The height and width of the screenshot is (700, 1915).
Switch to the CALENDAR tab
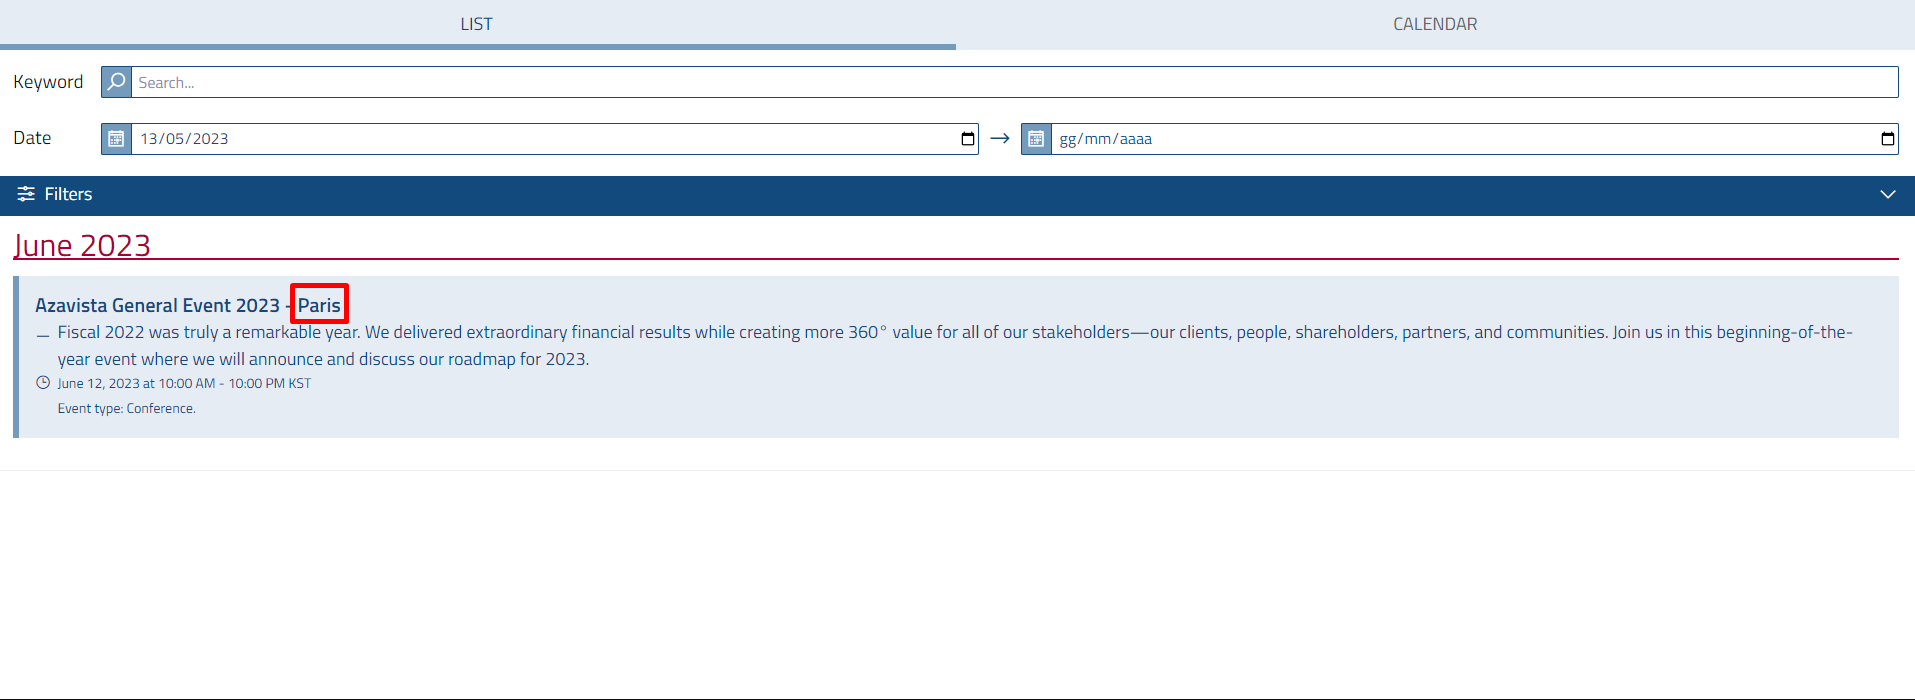tap(1435, 24)
